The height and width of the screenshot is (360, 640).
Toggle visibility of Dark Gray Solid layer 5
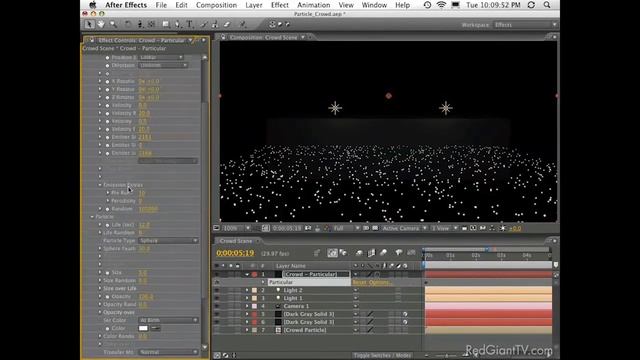pyautogui.click(x=216, y=314)
